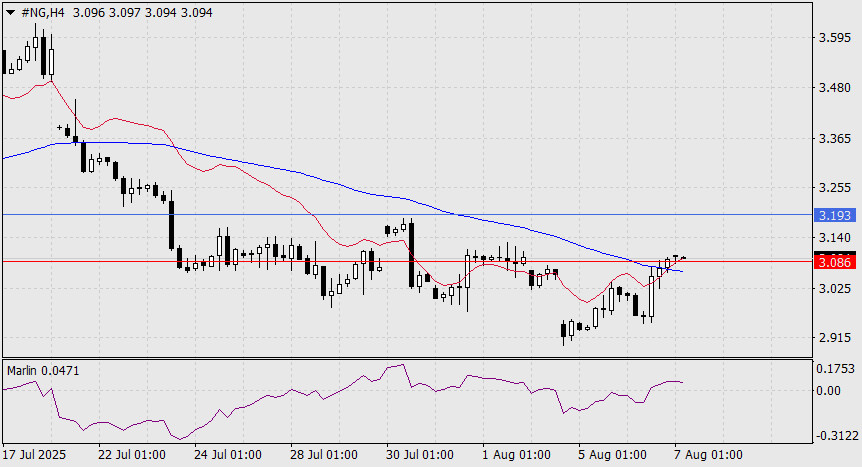Image resolution: width=862 pixels, height=467 pixels.
Task: Click the 2.915 price scale value
Action: 835,338
